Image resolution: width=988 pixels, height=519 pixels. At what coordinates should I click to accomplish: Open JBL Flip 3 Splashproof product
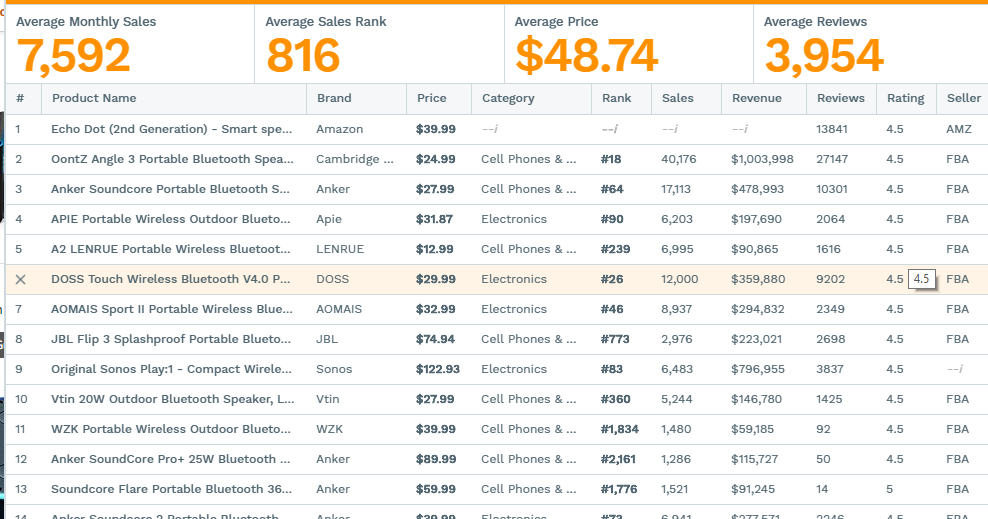point(171,339)
